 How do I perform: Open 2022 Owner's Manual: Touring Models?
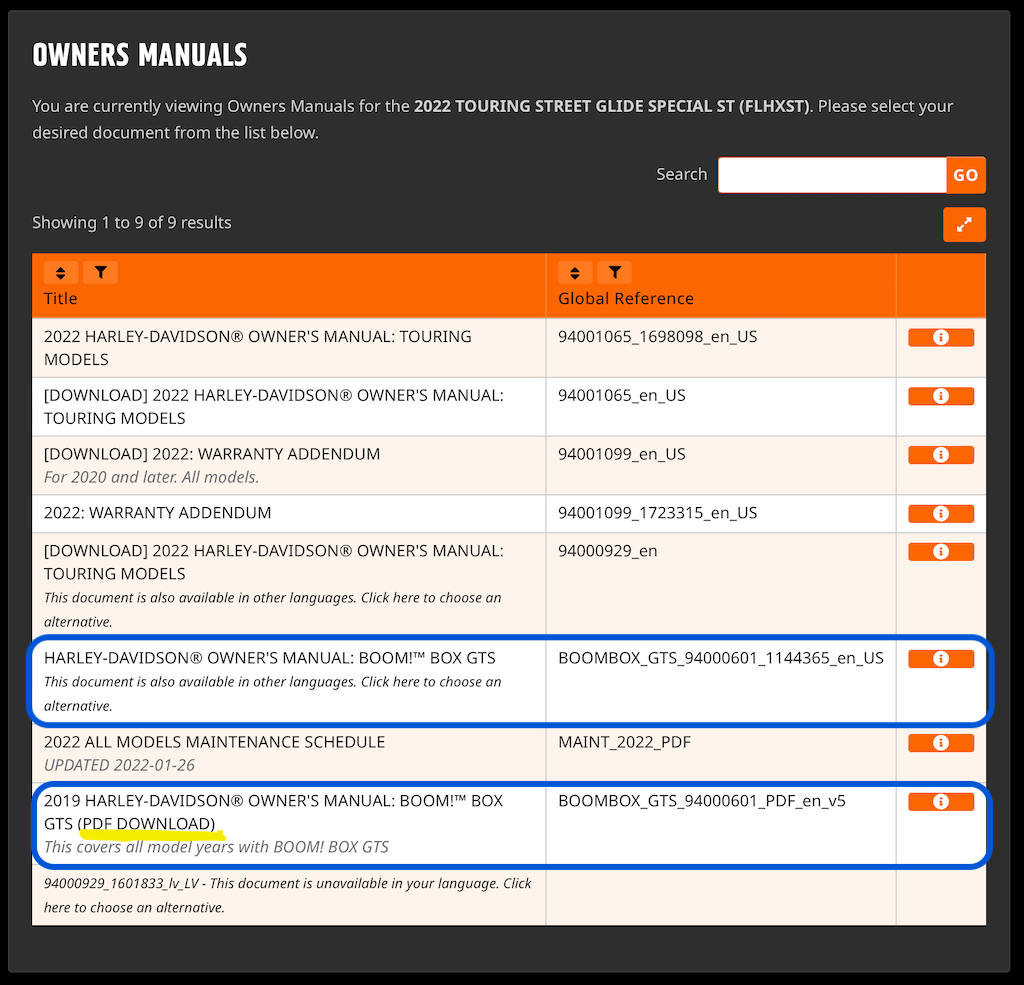point(257,348)
